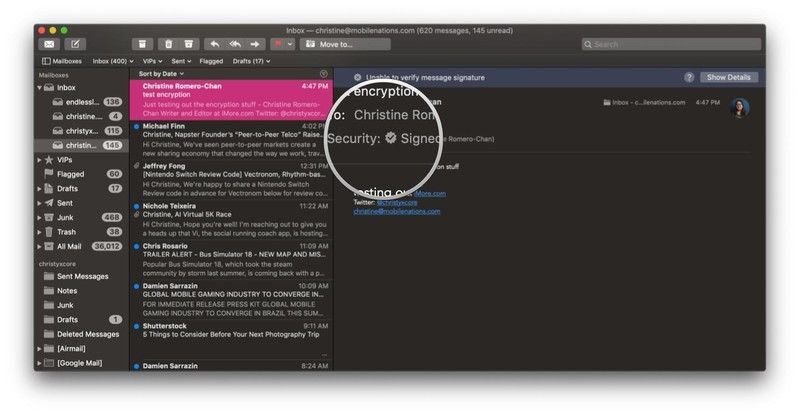
Task: Open Drafts (17) favorites dropdown
Action: coord(251,61)
